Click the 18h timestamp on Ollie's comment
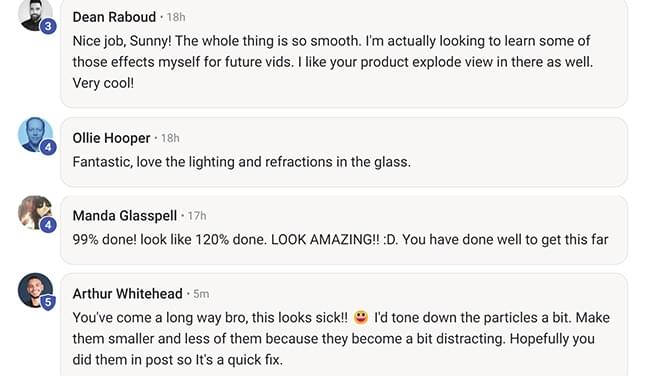 (x=170, y=138)
